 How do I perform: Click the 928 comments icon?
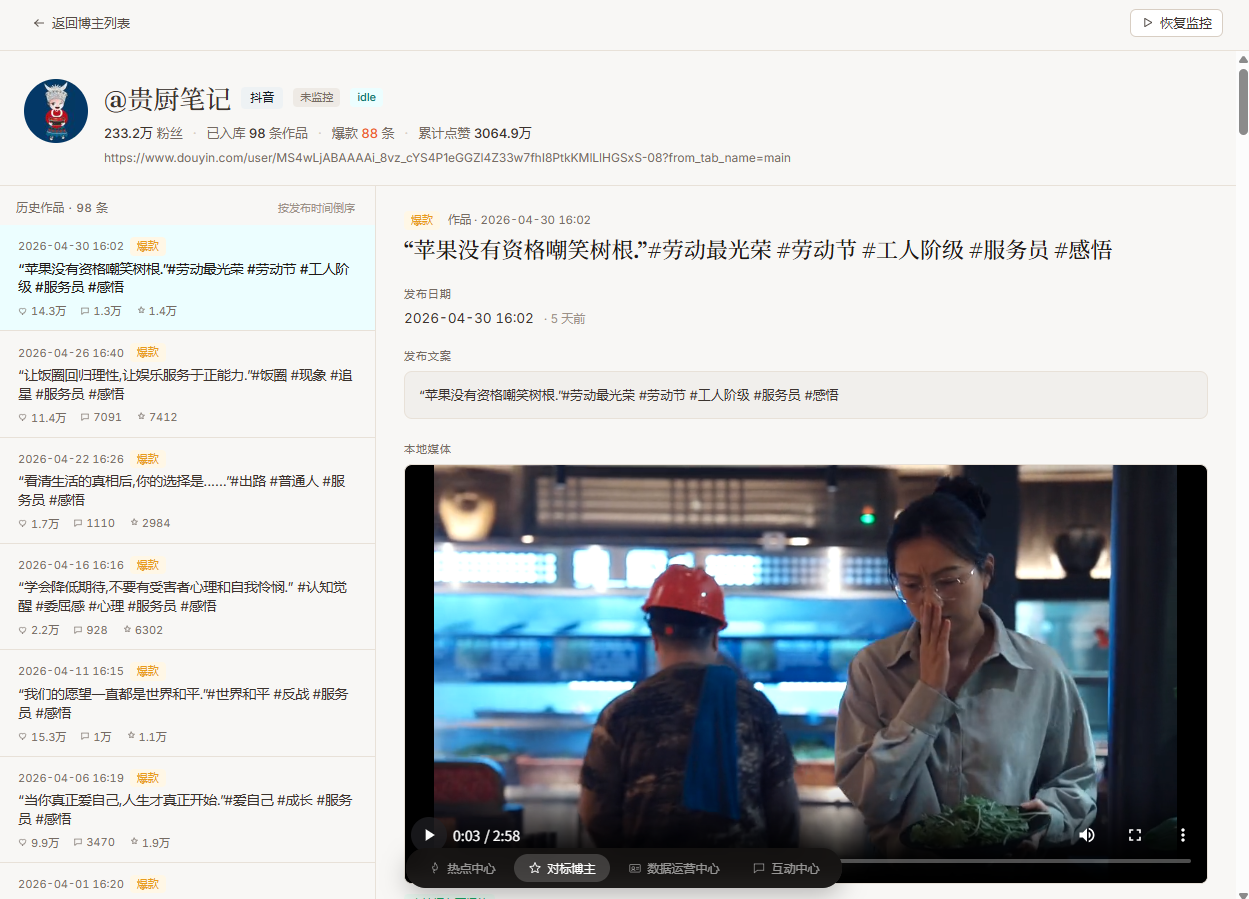pyautogui.click(x=78, y=630)
